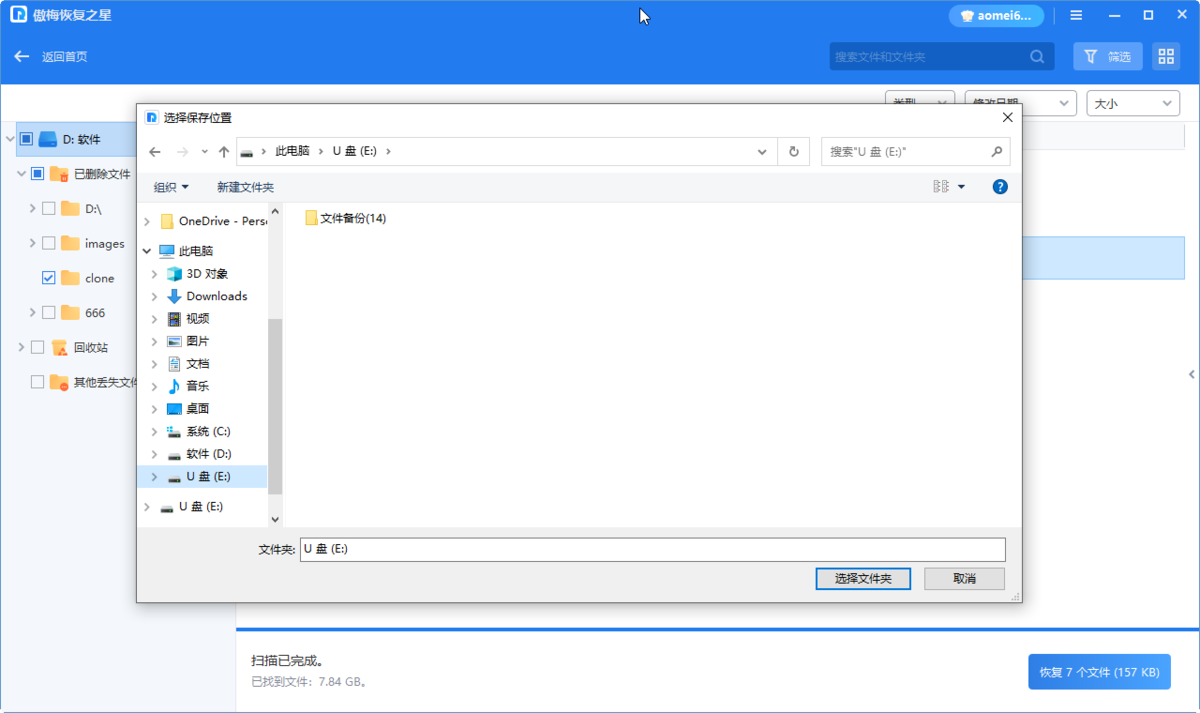Viewport: 1200px width, 713px height.
Task: Open the main hamburger menu
Action: click(1076, 16)
